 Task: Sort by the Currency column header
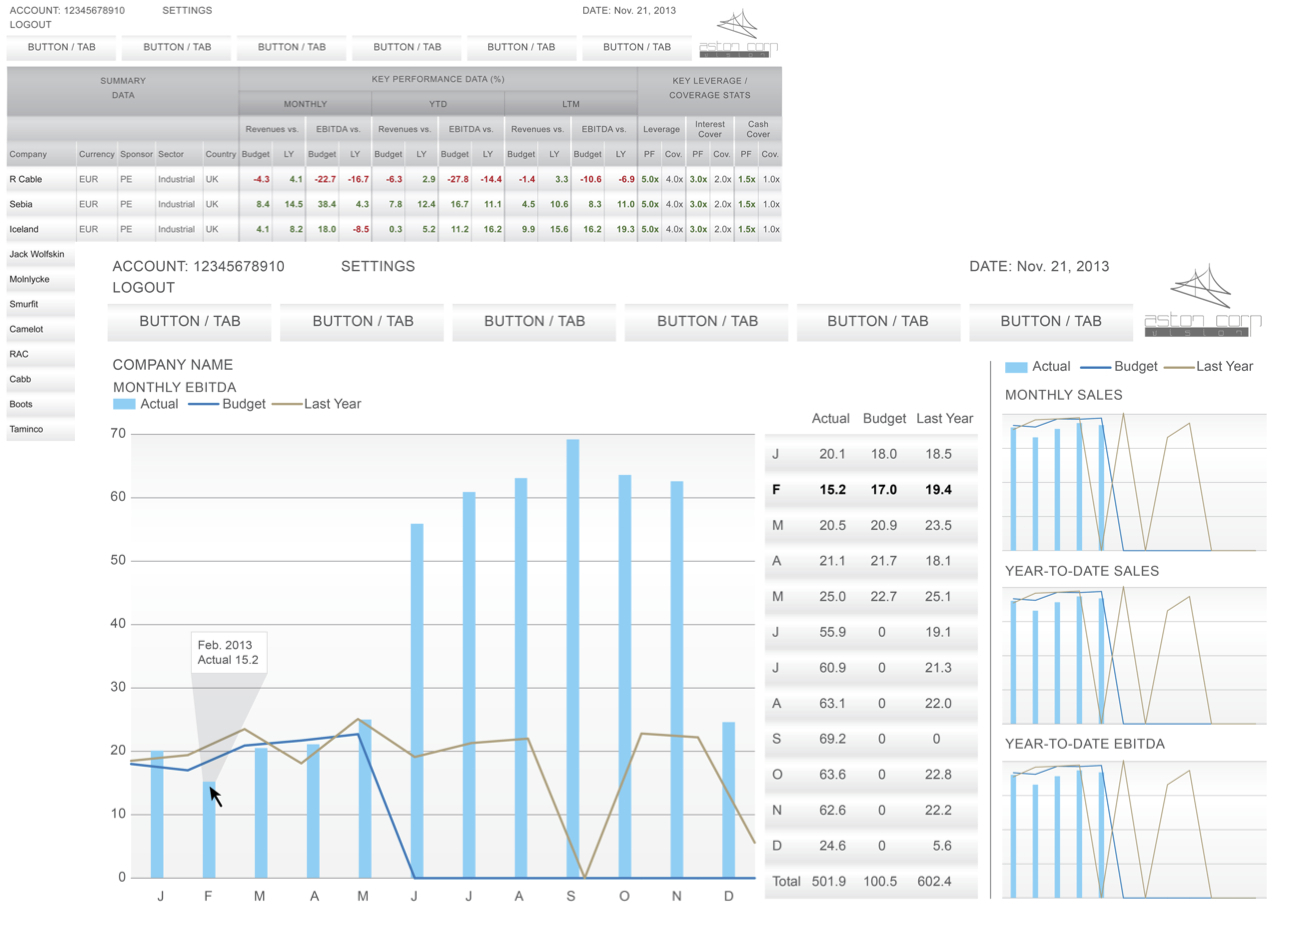[x=97, y=154]
